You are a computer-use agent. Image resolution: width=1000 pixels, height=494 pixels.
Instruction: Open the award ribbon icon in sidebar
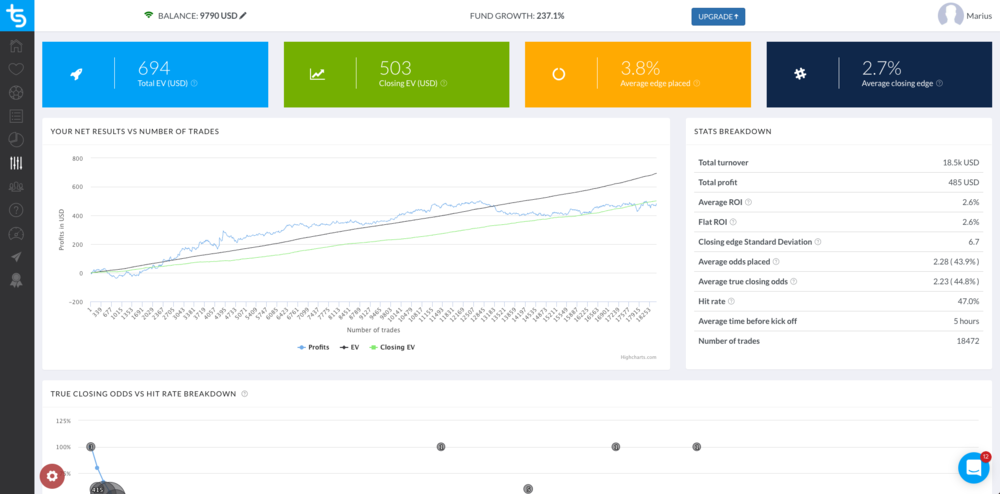(x=17, y=280)
